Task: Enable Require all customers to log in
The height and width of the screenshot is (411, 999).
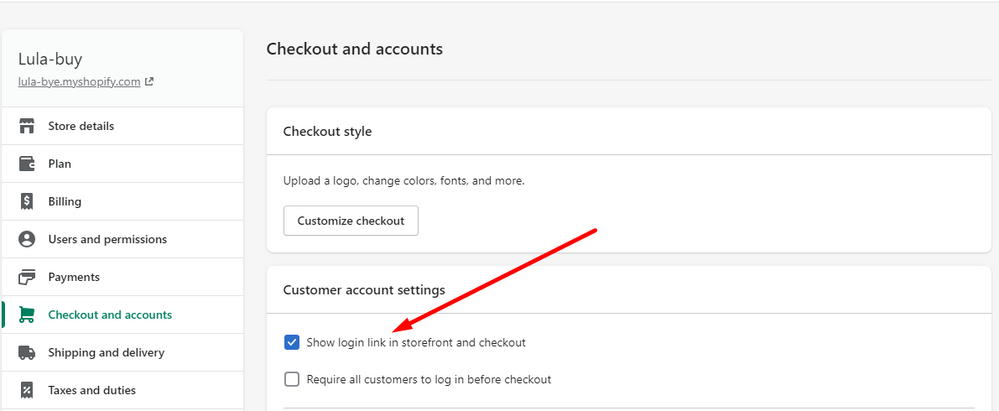Action: click(292, 379)
